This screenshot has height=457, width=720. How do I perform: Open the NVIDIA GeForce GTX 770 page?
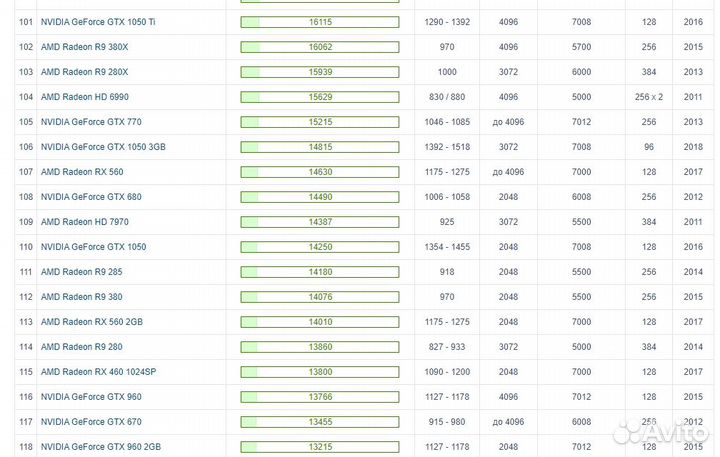coord(91,122)
